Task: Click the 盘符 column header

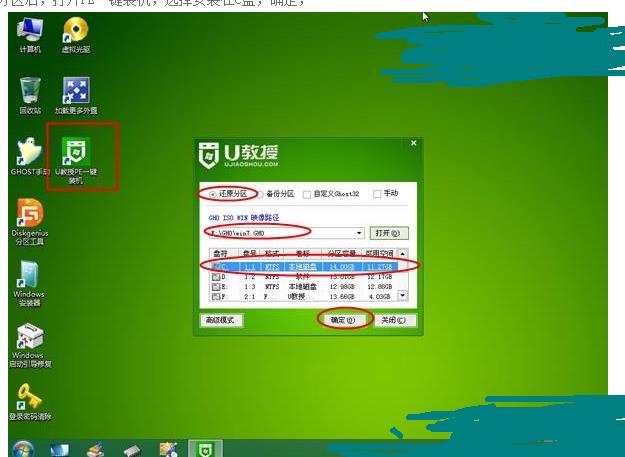Action: (x=220, y=254)
